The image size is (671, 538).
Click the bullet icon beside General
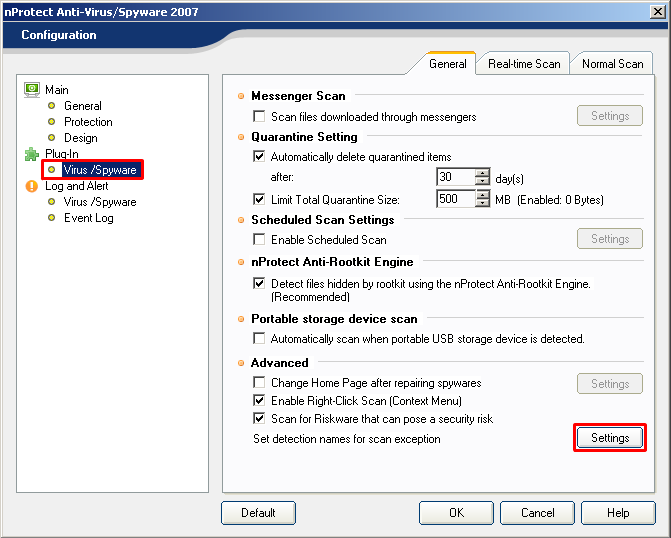click(52, 106)
